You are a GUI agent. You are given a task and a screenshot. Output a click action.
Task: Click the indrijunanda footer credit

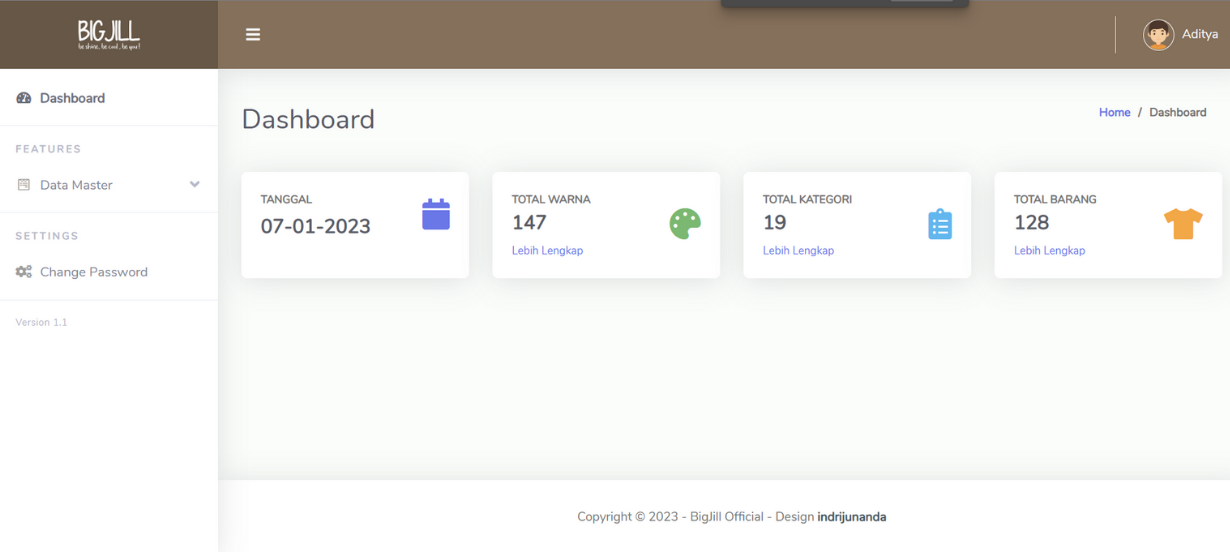tap(851, 517)
